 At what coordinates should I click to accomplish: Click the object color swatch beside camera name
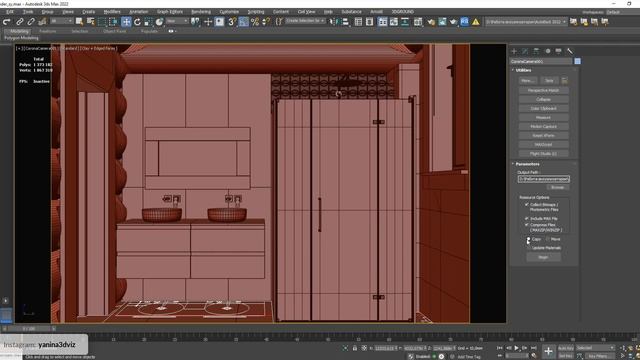pos(578,61)
